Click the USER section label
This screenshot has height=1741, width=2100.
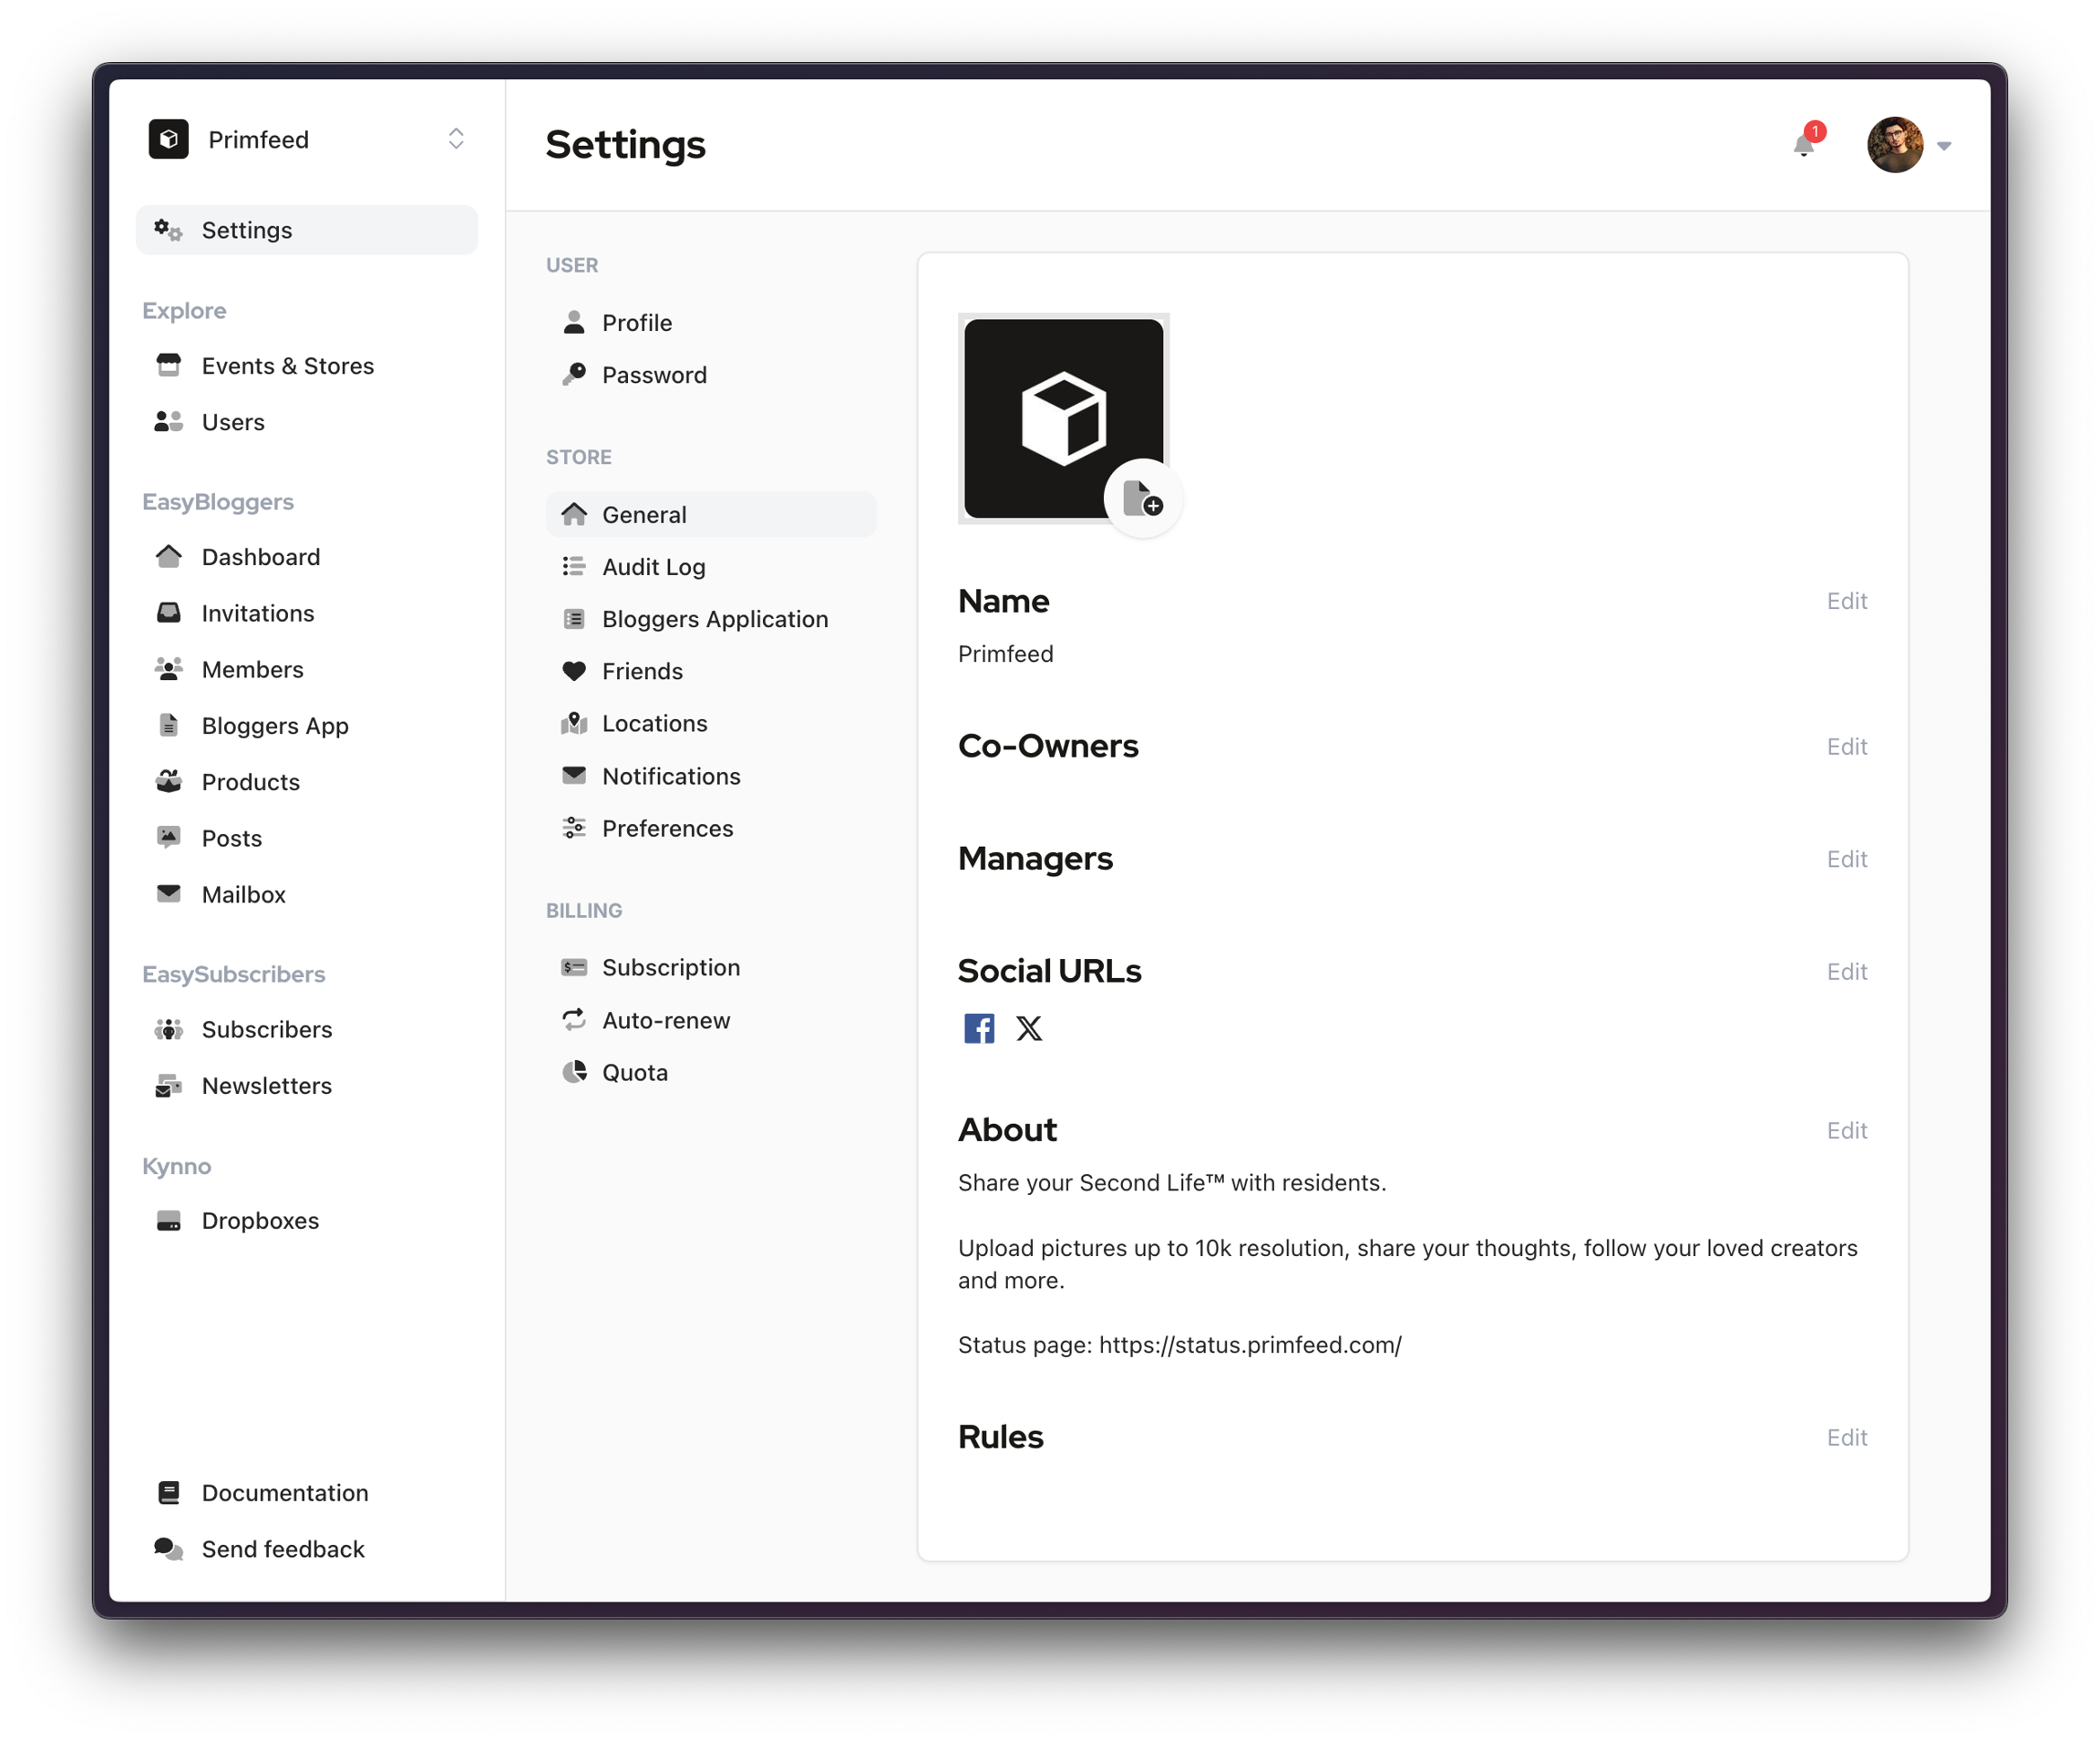tap(572, 266)
